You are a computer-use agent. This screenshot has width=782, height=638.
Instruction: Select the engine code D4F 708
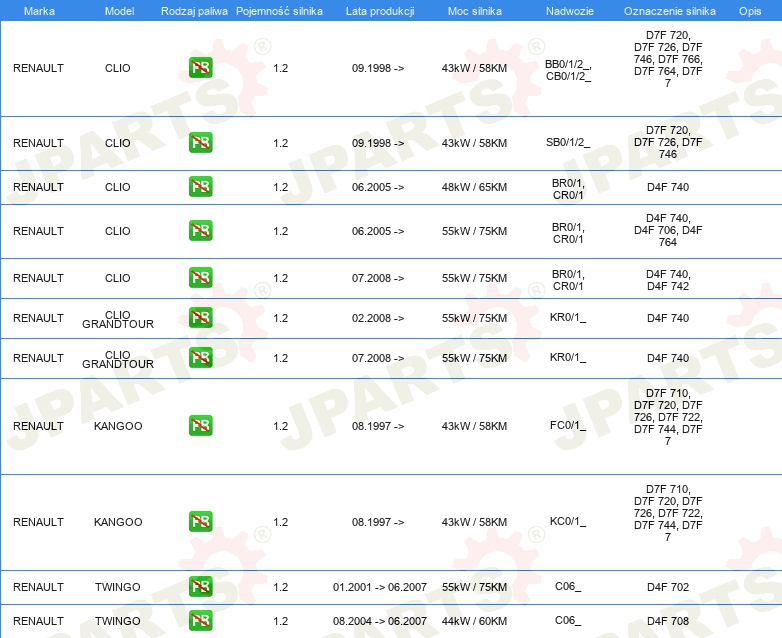(x=668, y=621)
